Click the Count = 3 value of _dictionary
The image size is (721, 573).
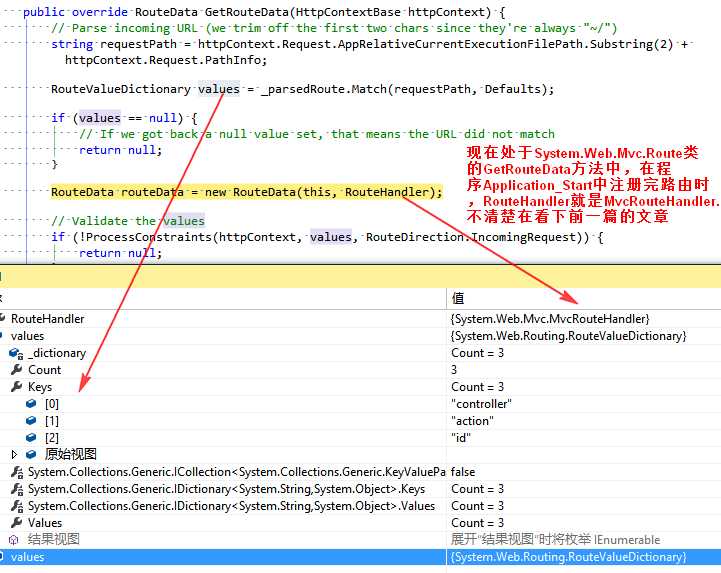477,353
